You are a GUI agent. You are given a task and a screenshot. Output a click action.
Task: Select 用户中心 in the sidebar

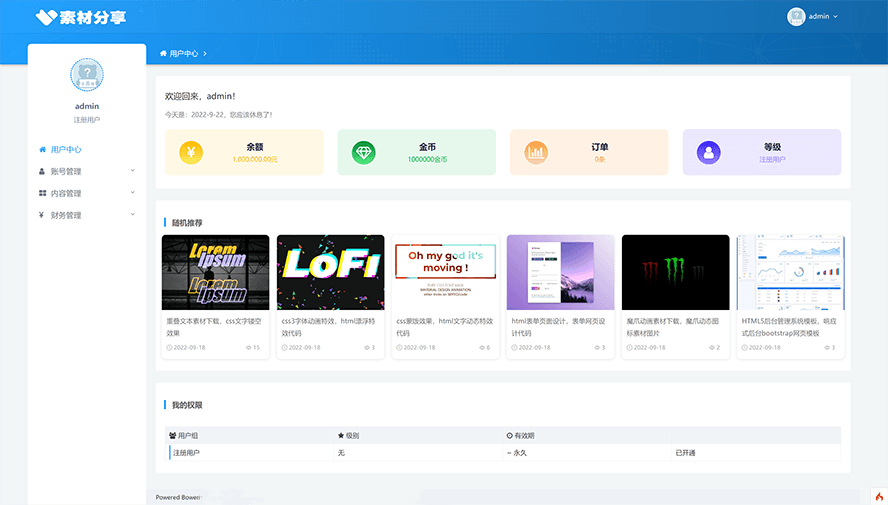pyautogui.click(x=66, y=149)
